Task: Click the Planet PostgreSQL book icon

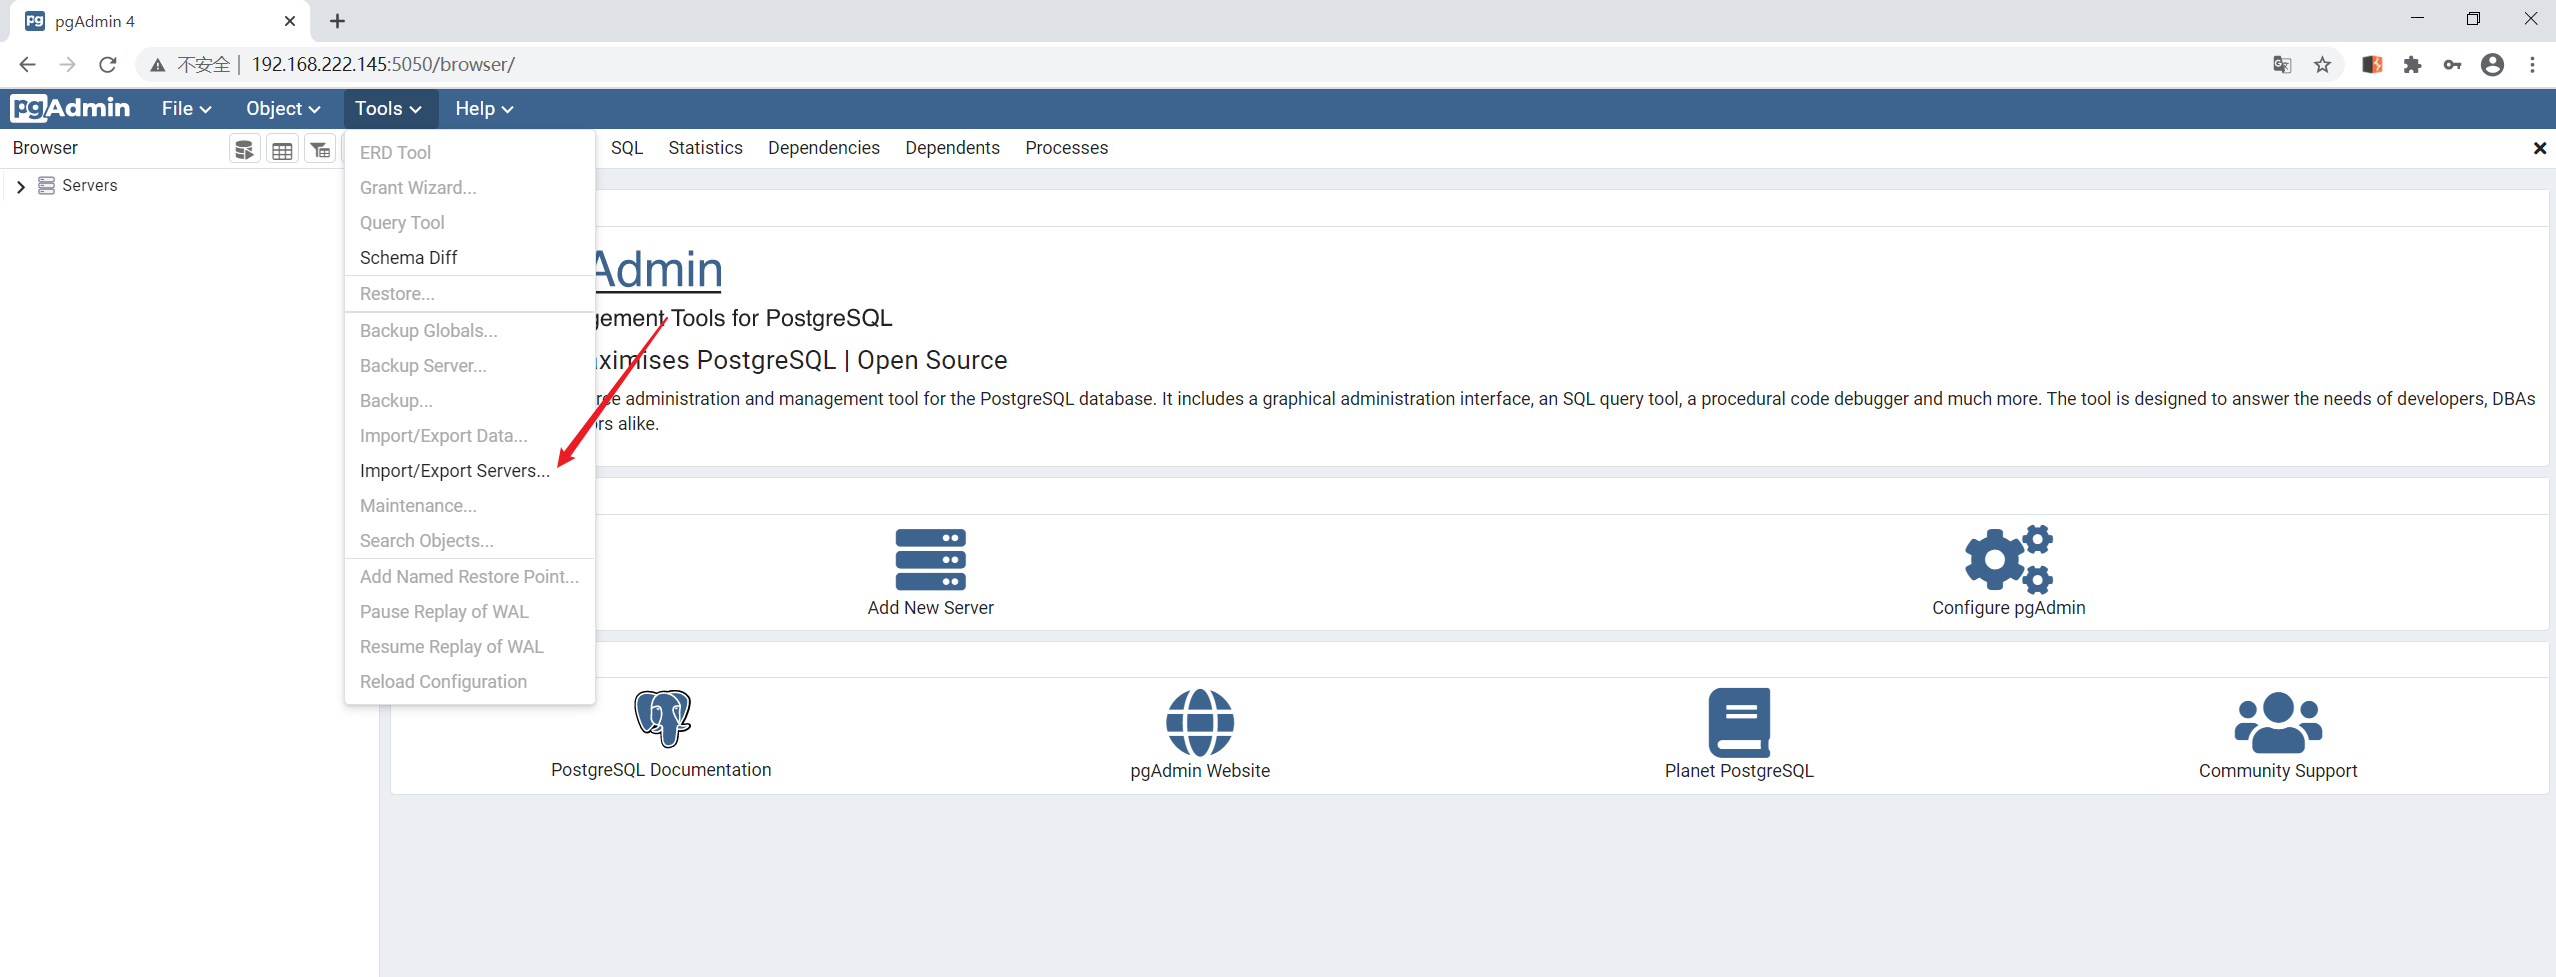Action: [x=1739, y=722]
